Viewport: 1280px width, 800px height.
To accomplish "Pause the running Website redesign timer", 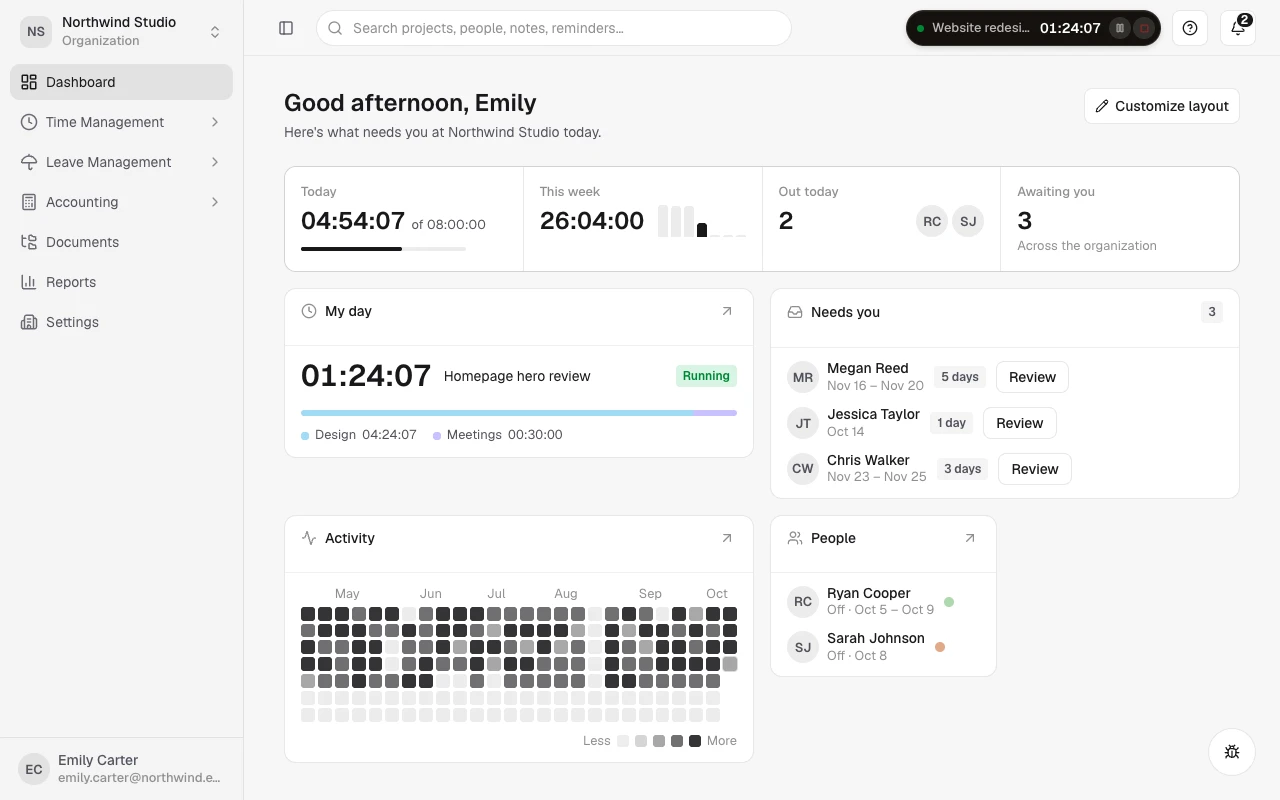I will click(1121, 28).
